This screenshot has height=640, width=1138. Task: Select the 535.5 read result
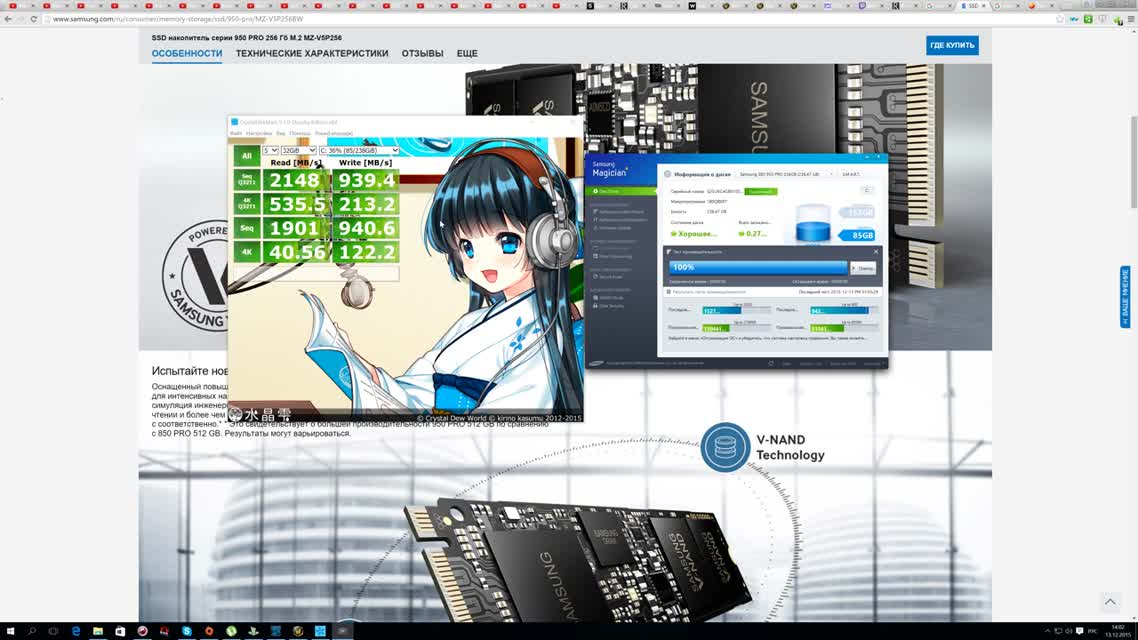[295, 204]
